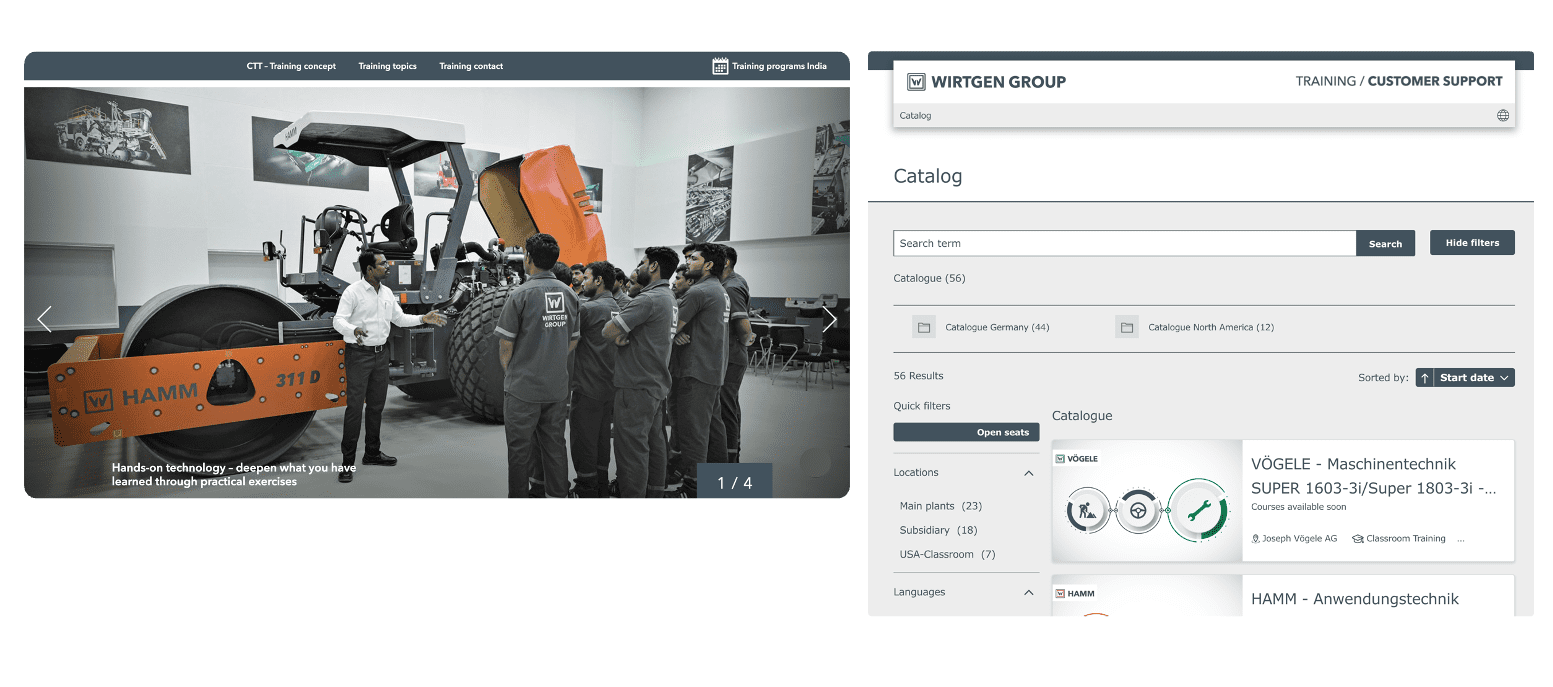
Task: Open the language globe icon
Action: [x=1502, y=116]
